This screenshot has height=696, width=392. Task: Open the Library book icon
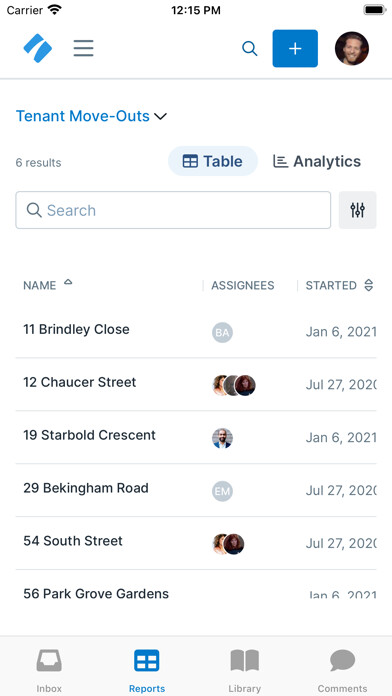(245, 661)
